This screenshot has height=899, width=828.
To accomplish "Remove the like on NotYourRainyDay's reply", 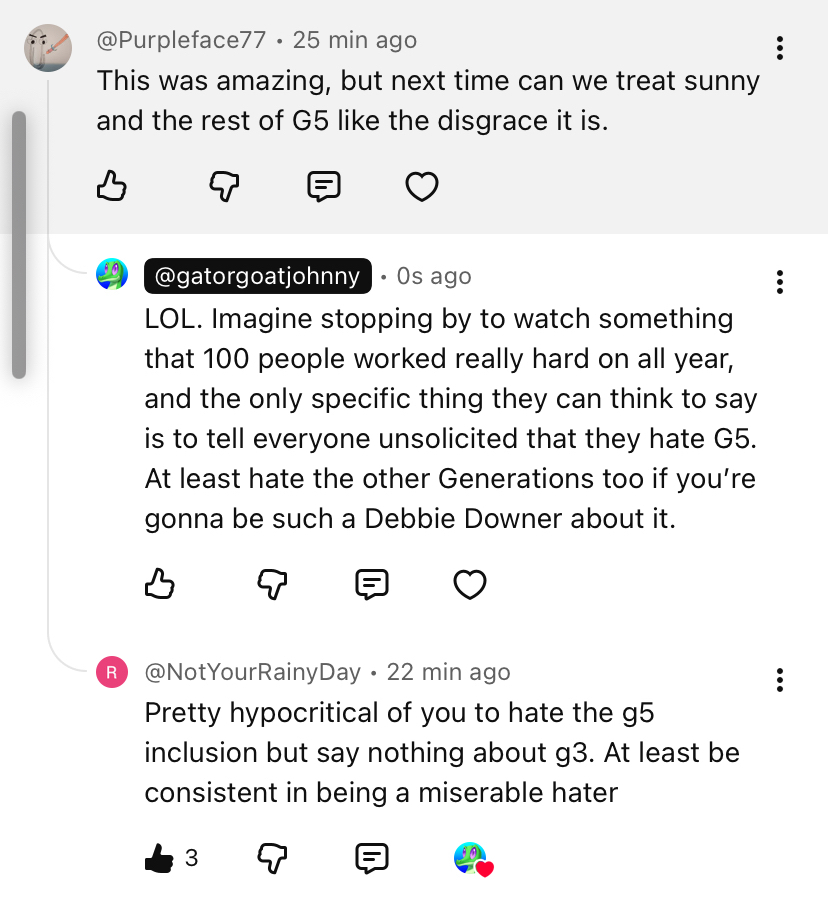I will (x=160, y=857).
